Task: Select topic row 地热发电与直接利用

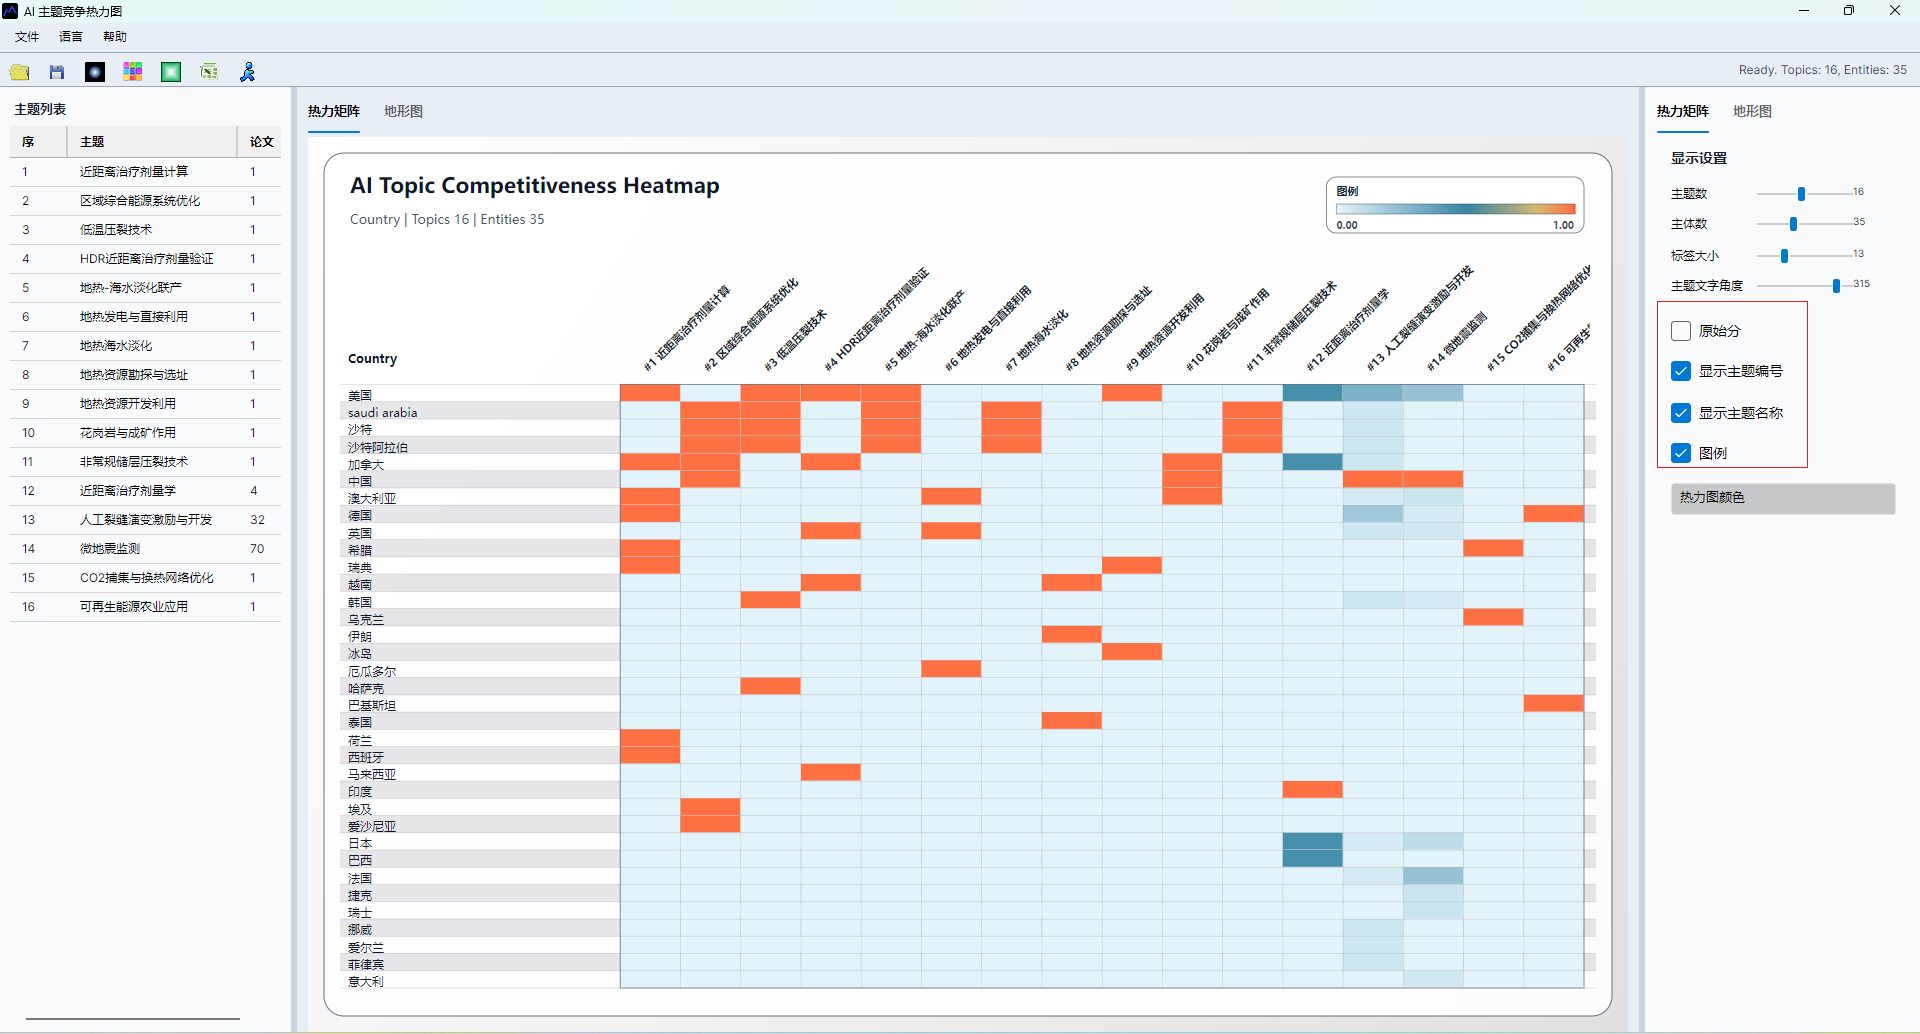Action: tap(145, 317)
